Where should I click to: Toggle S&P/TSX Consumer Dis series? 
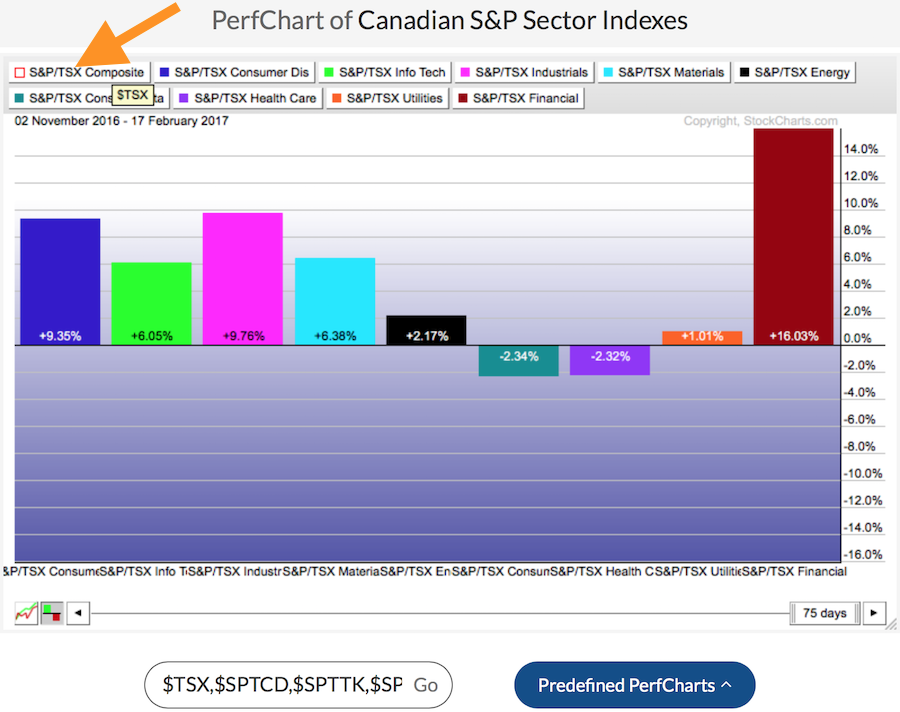[234, 72]
